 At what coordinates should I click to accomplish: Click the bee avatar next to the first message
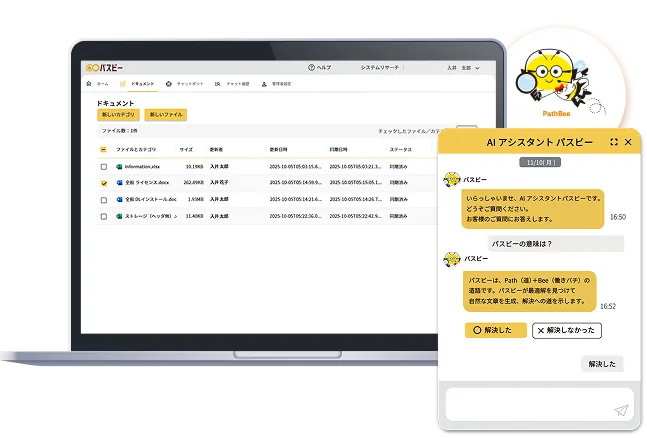451,180
